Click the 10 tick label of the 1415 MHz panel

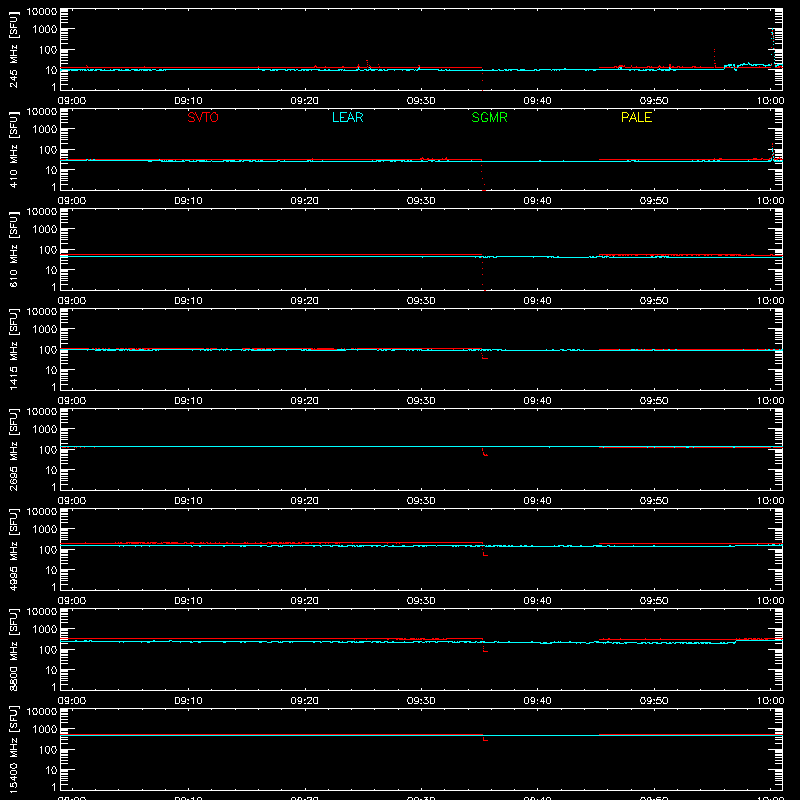pos(51,370)
